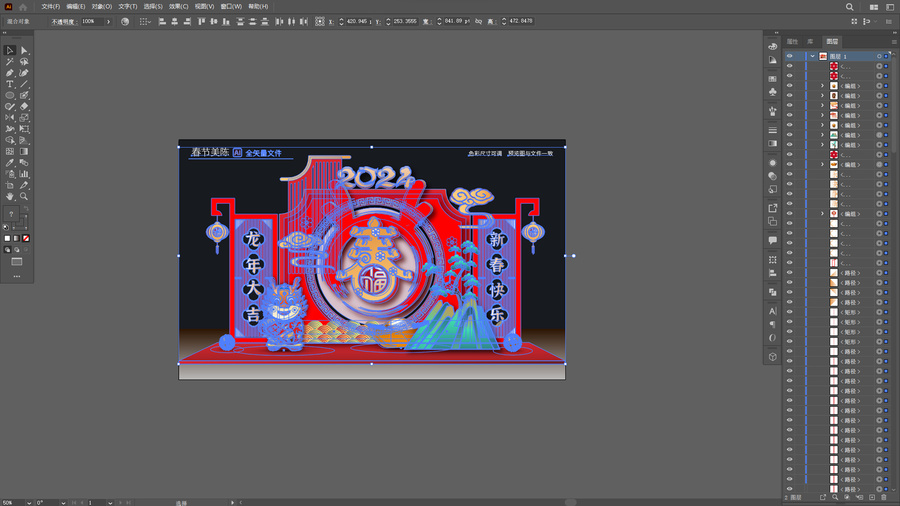Open the Character panel 'A' icon

(x=773, y=312)
